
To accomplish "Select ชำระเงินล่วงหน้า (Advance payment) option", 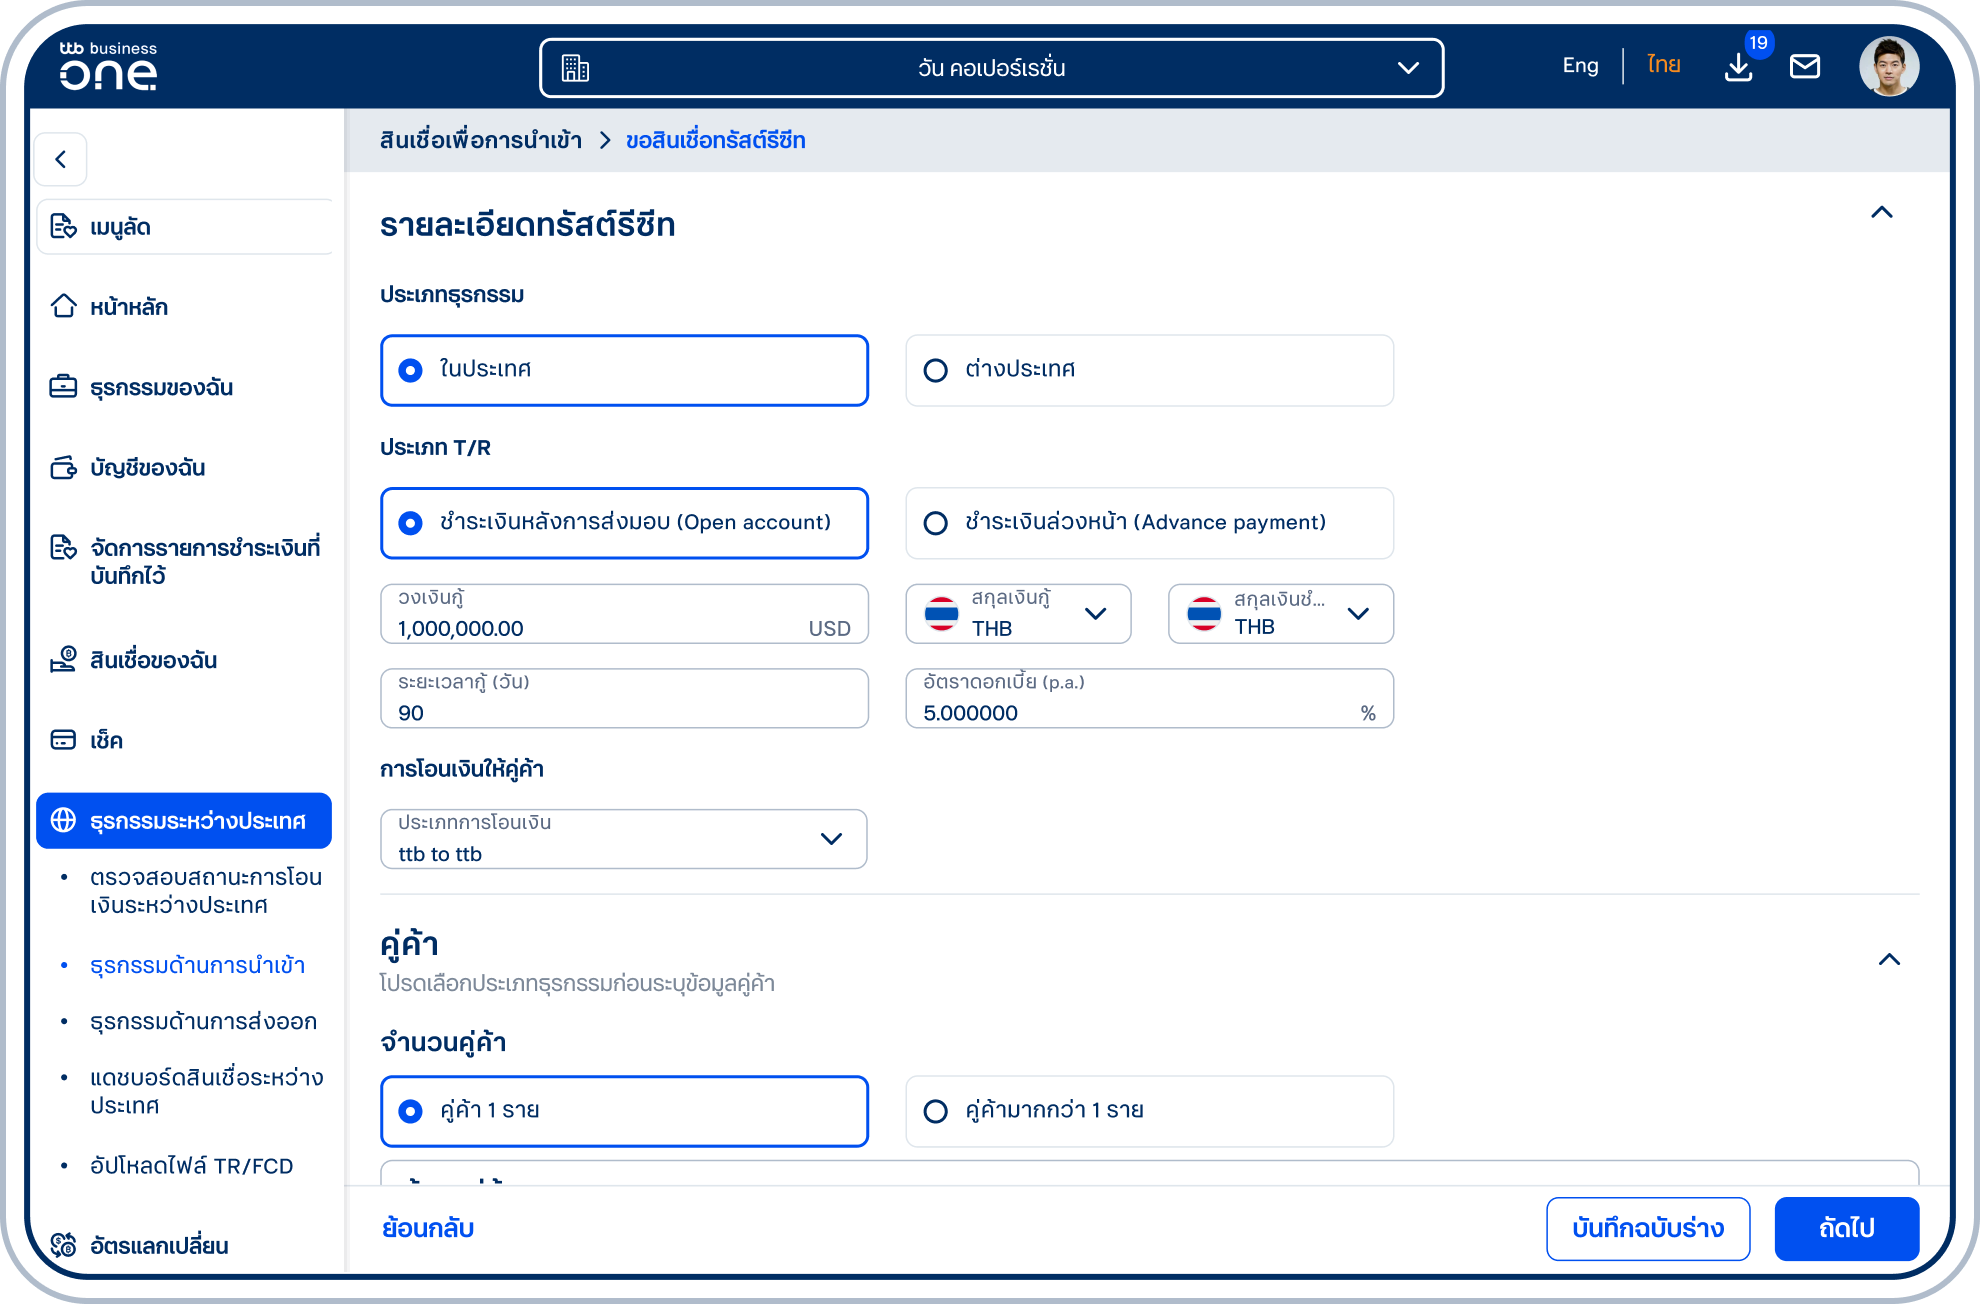I will pos(1149,523).
